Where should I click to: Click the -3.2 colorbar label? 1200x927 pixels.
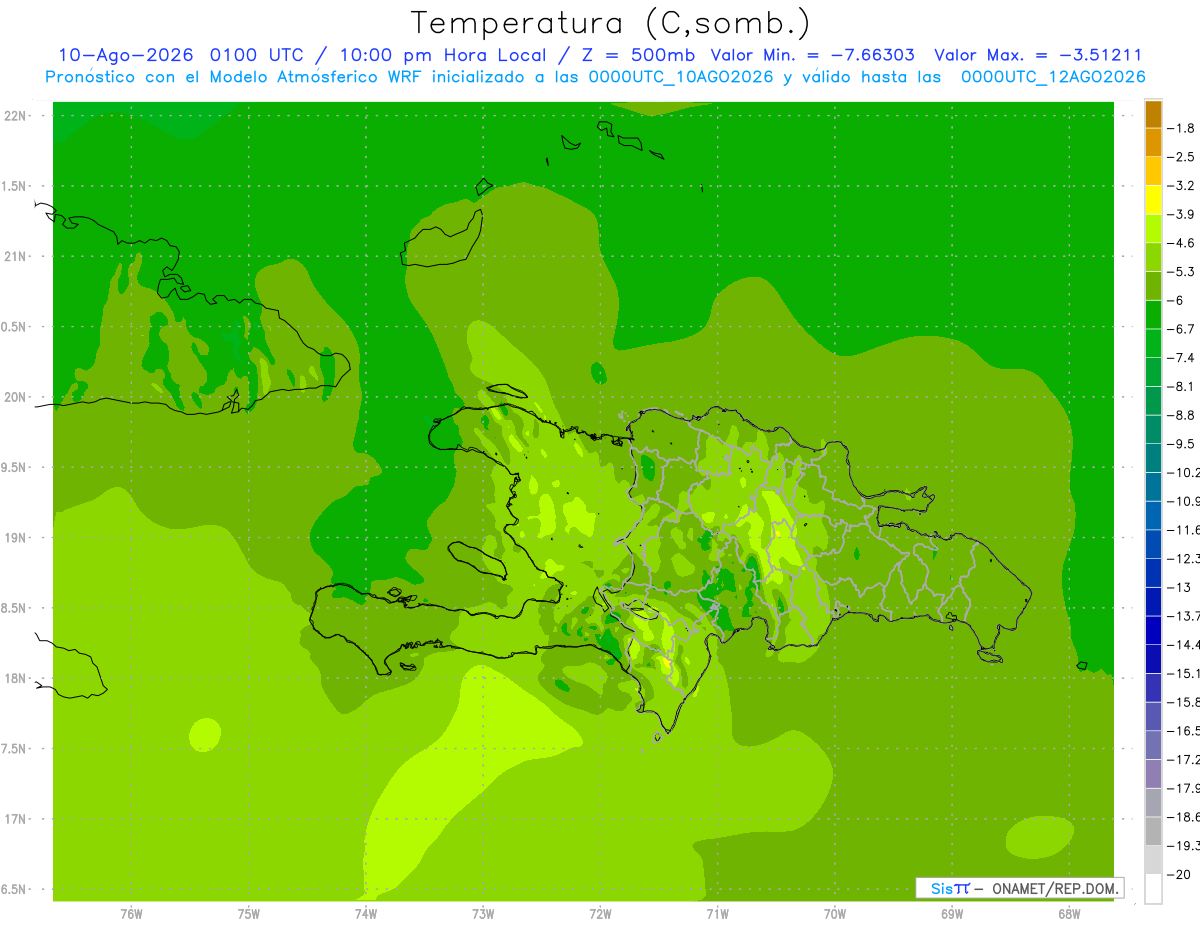tap(1180, 186)
